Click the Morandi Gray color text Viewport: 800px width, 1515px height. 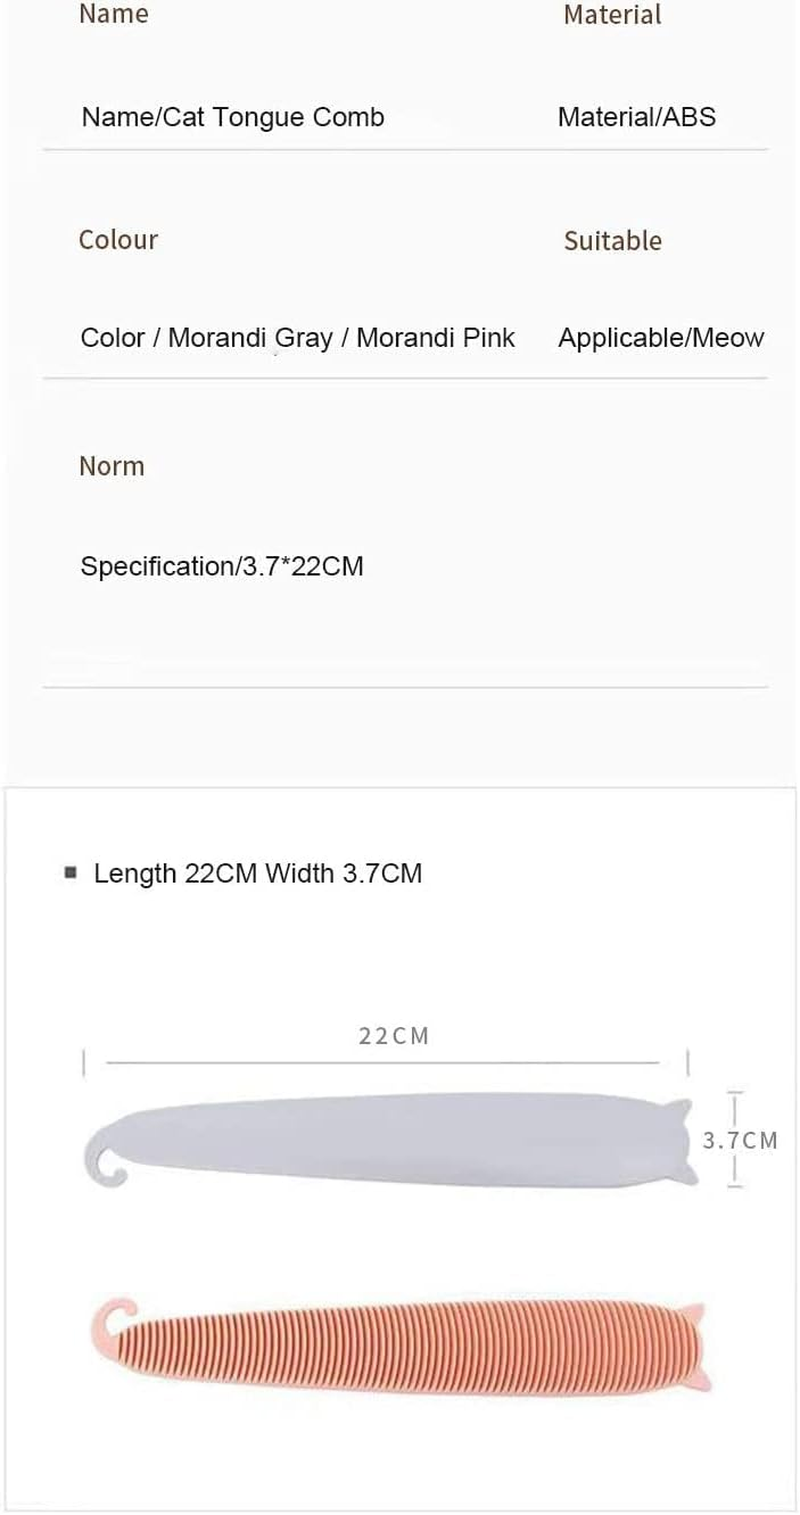[250, 338]
